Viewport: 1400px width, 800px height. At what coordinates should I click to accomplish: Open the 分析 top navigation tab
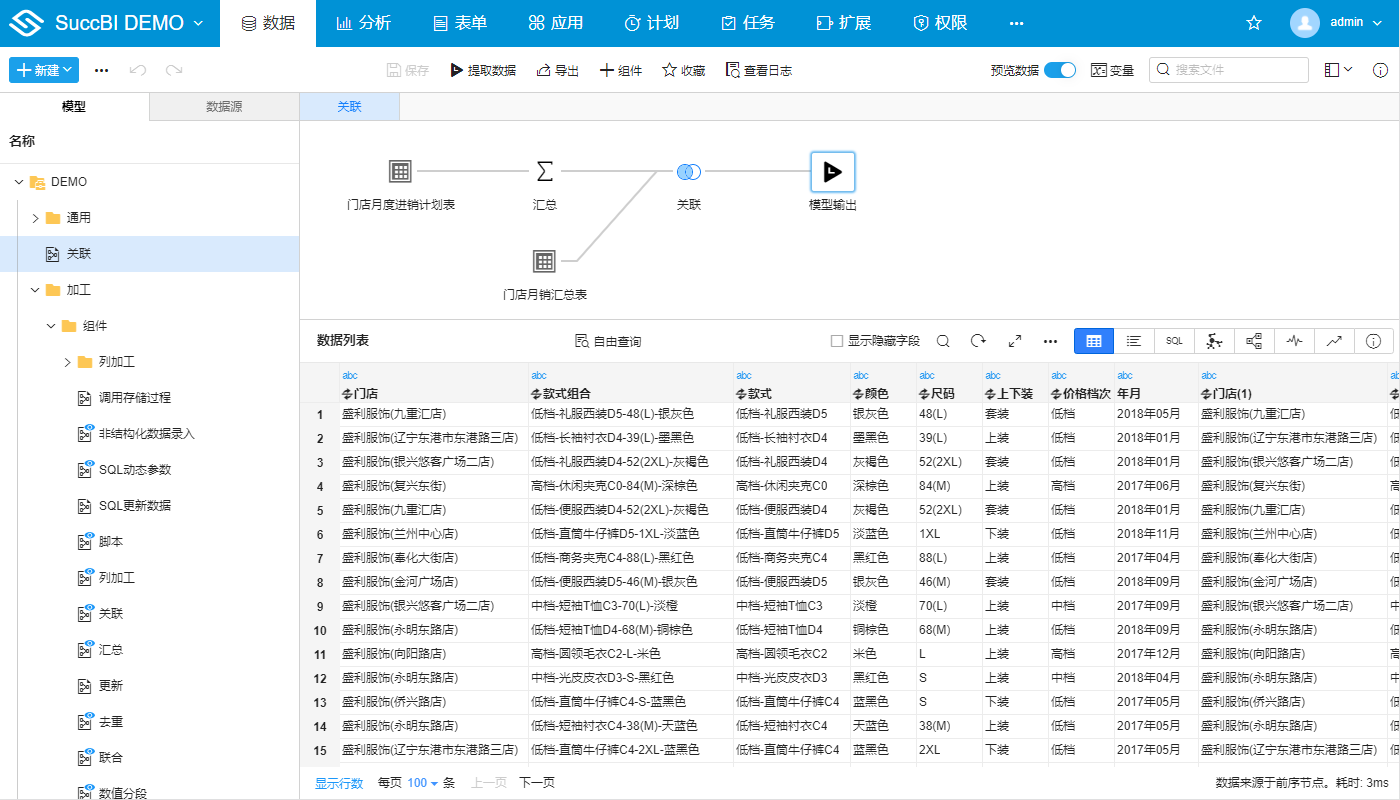[363, 23]
